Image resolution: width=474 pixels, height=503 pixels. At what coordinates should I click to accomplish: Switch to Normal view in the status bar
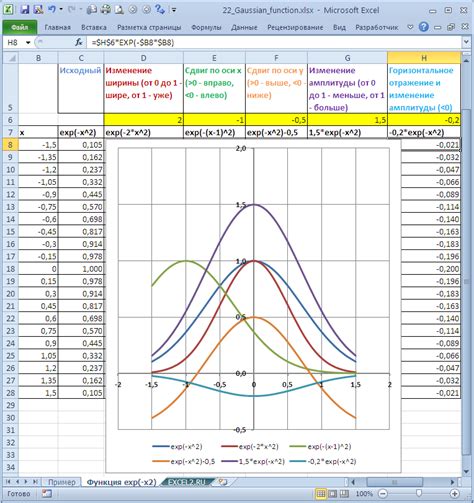(x=321, y=494)
